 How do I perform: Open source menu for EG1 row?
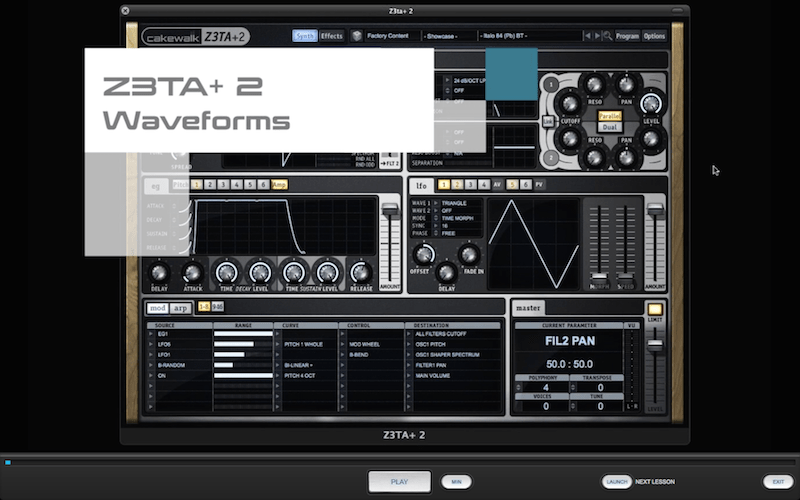coord(151,334)
